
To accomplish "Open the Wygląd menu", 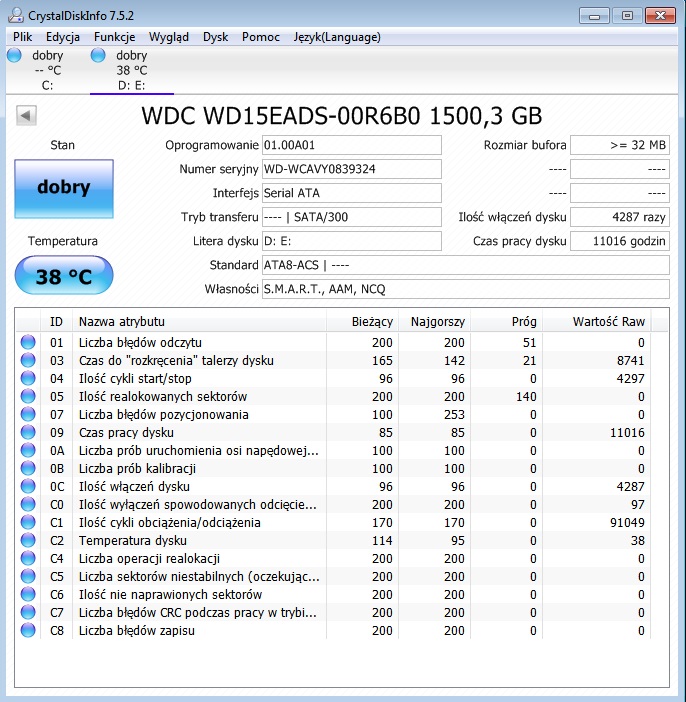I will tap(169, 37).
